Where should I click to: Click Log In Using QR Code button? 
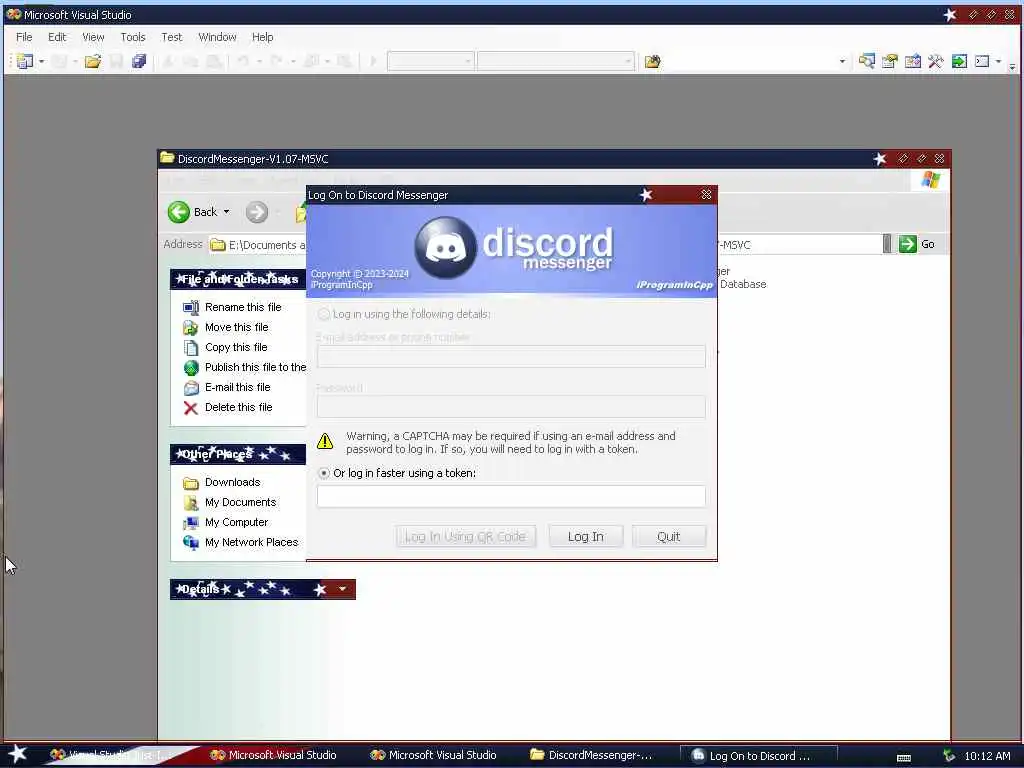[466, 536]
